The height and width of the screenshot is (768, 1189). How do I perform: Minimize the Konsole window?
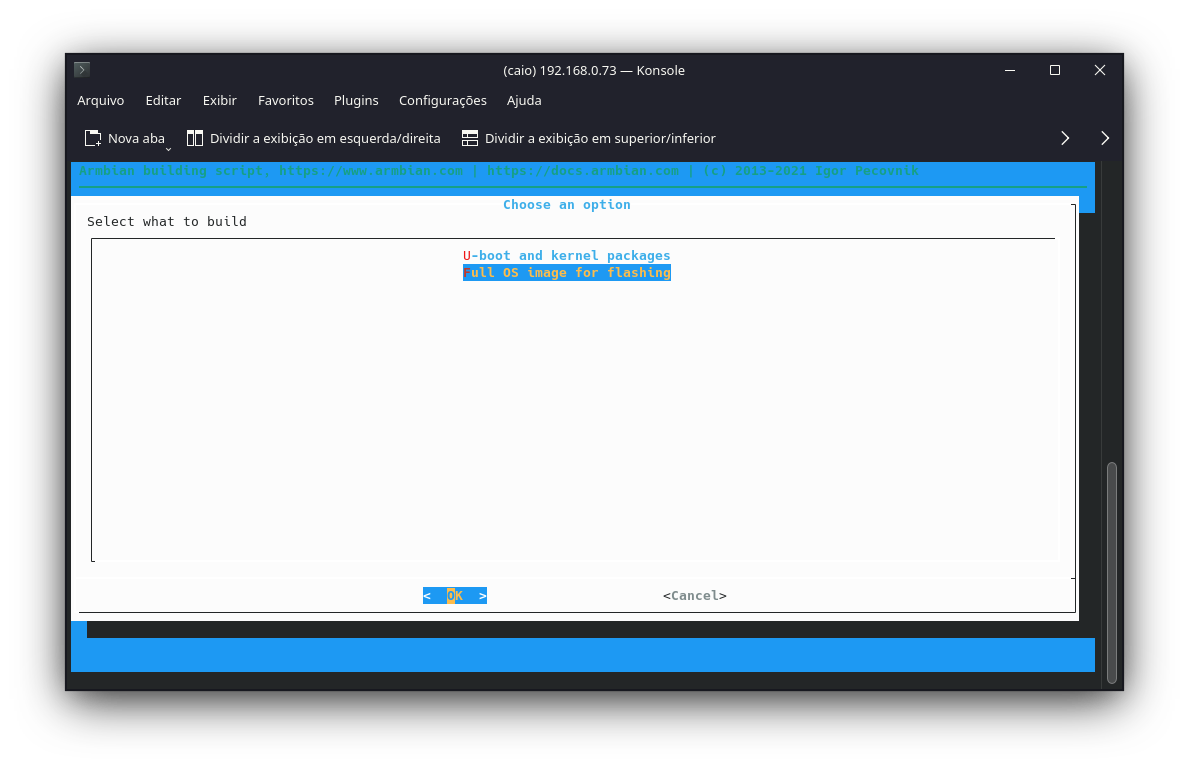coord(1009,70)
